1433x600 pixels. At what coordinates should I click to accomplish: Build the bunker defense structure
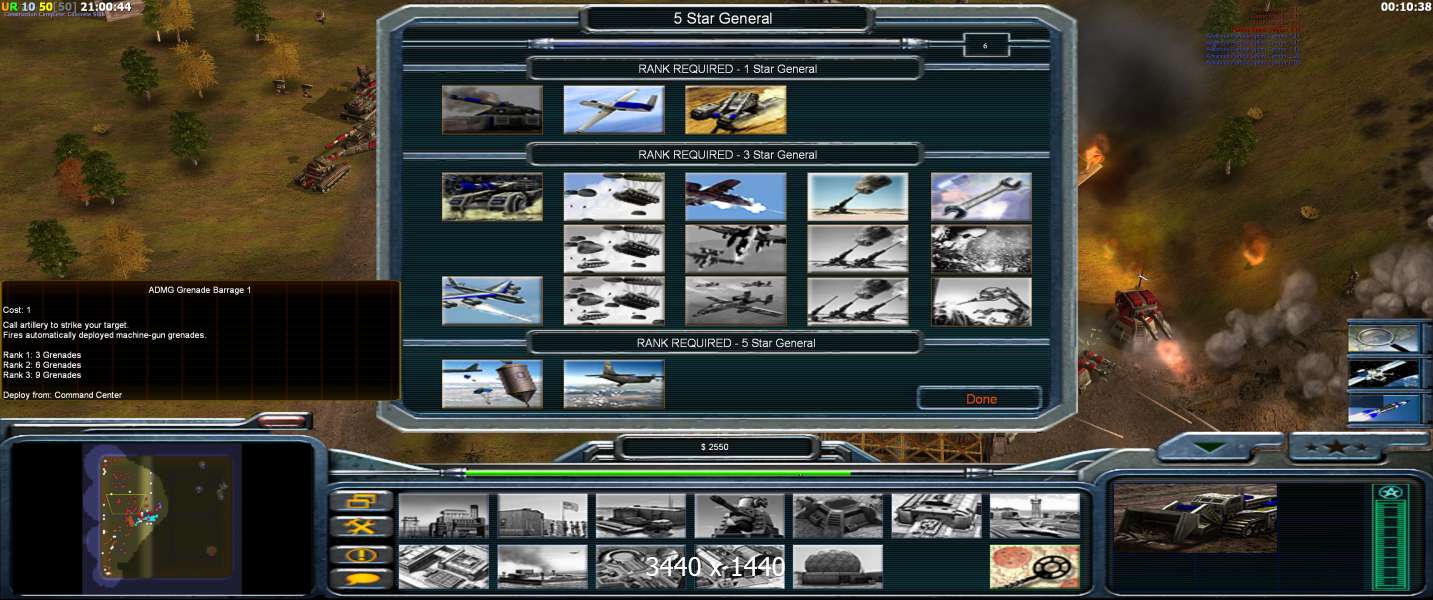pyautogui.click(x=838, y=515)
